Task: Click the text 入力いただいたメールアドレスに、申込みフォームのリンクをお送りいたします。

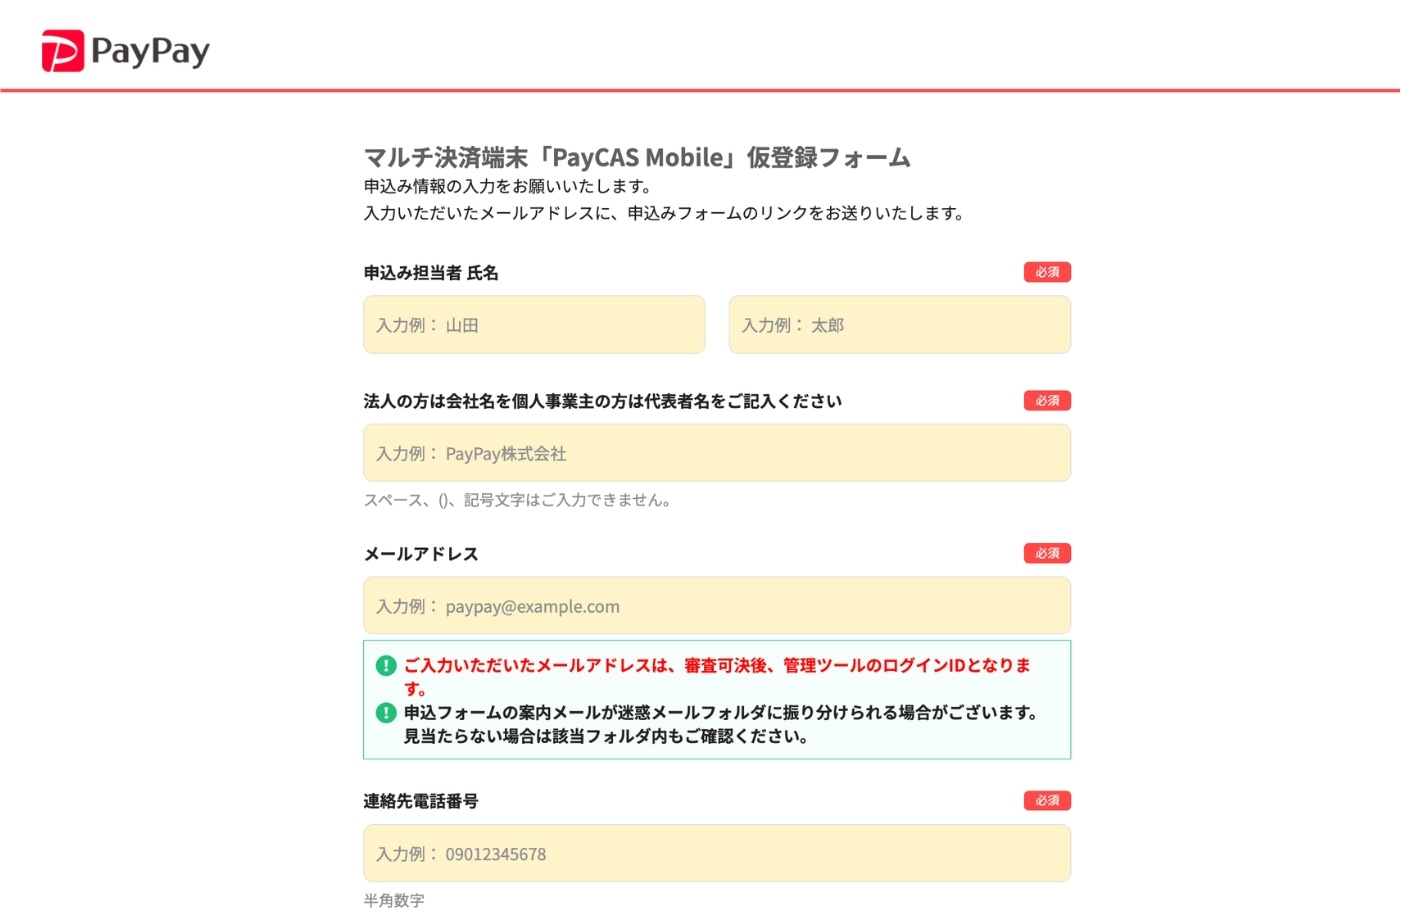Action: 666,213
